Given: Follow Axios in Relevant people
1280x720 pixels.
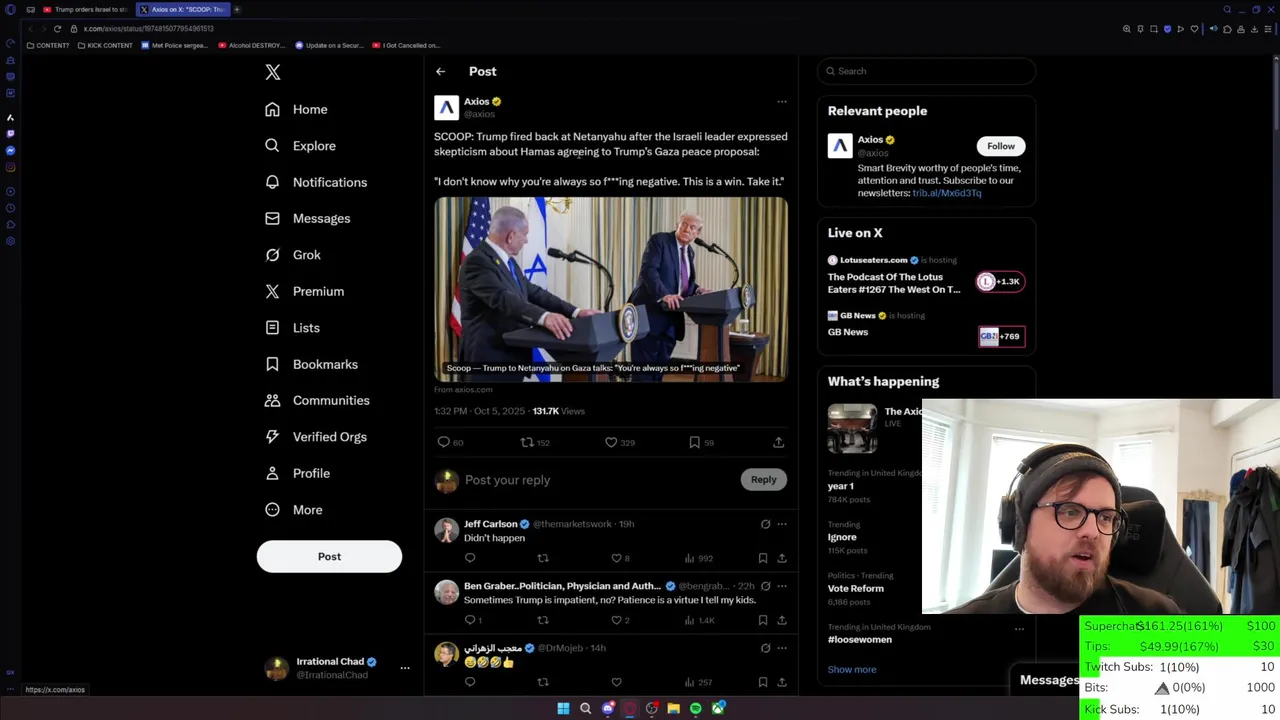Looking at the screenshot, I should pos(1000,146).
